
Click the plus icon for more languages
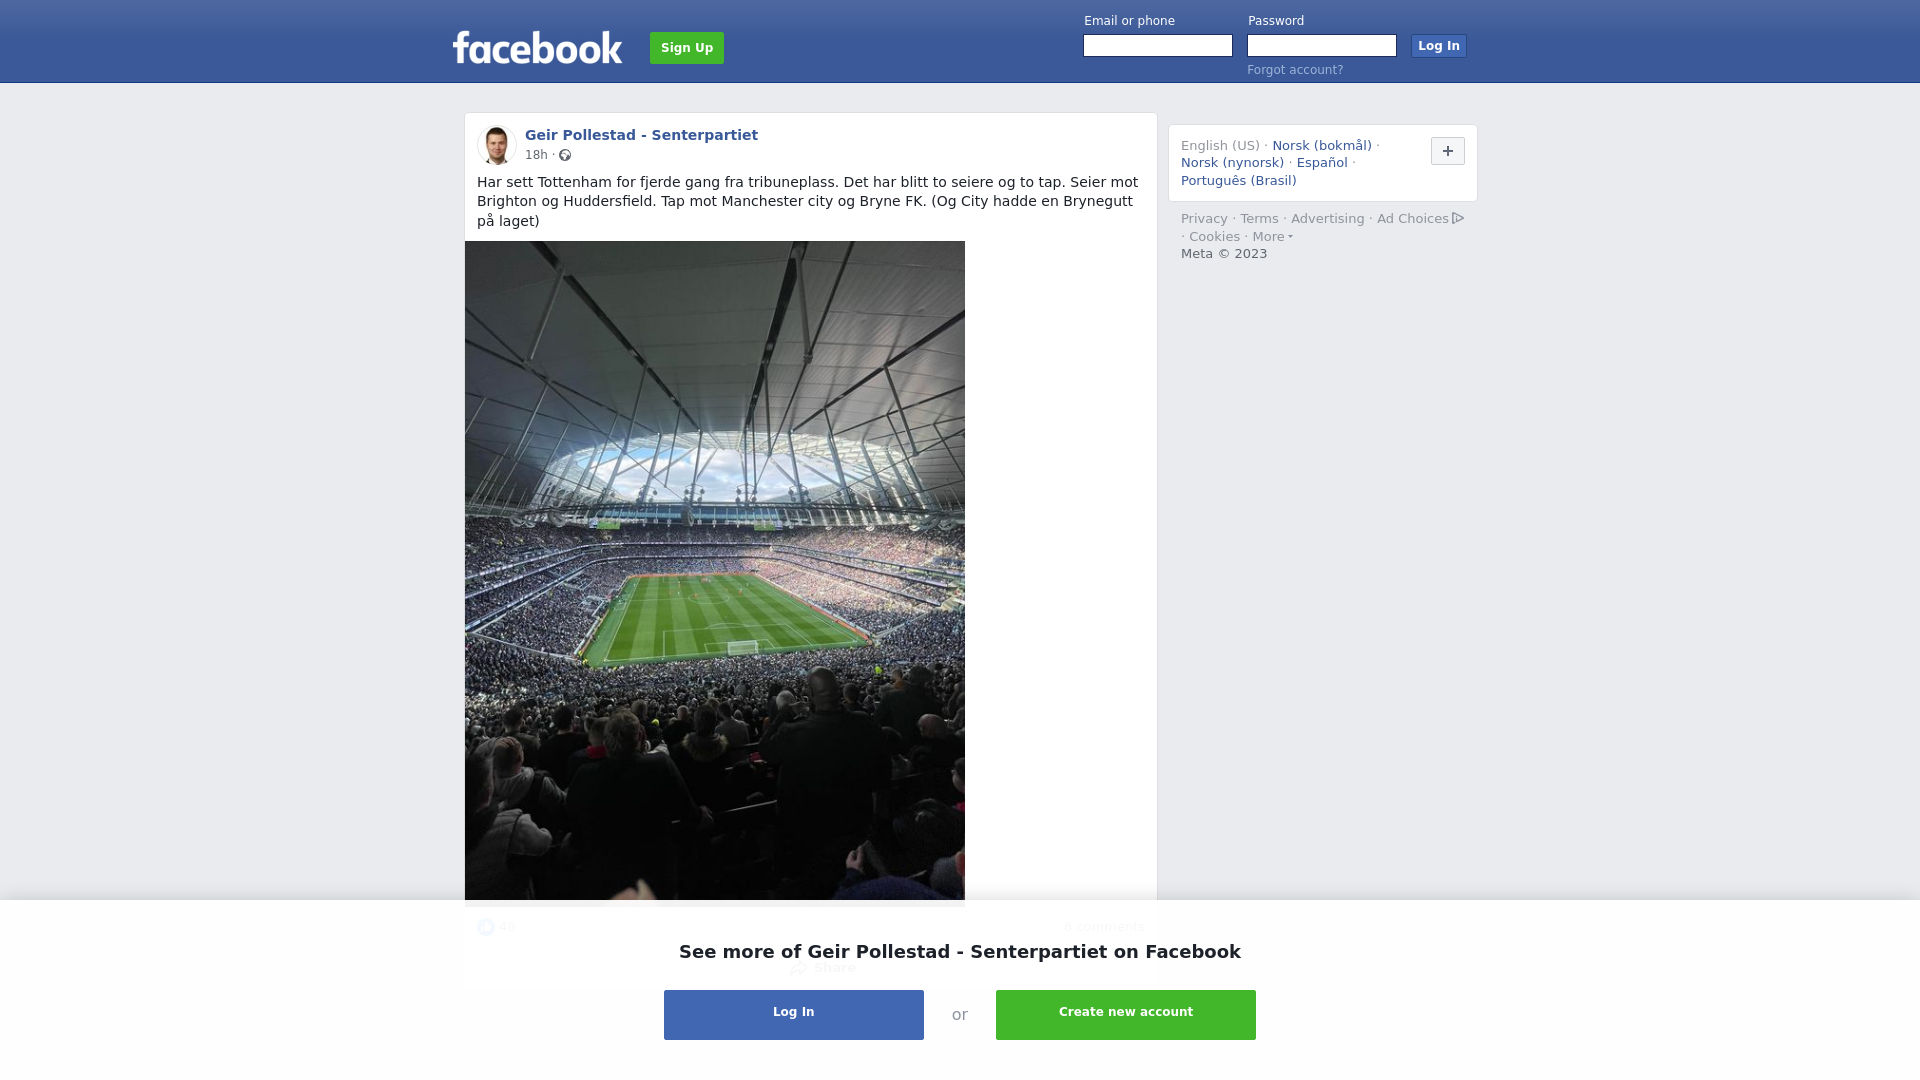click(x=1447, y=151)
